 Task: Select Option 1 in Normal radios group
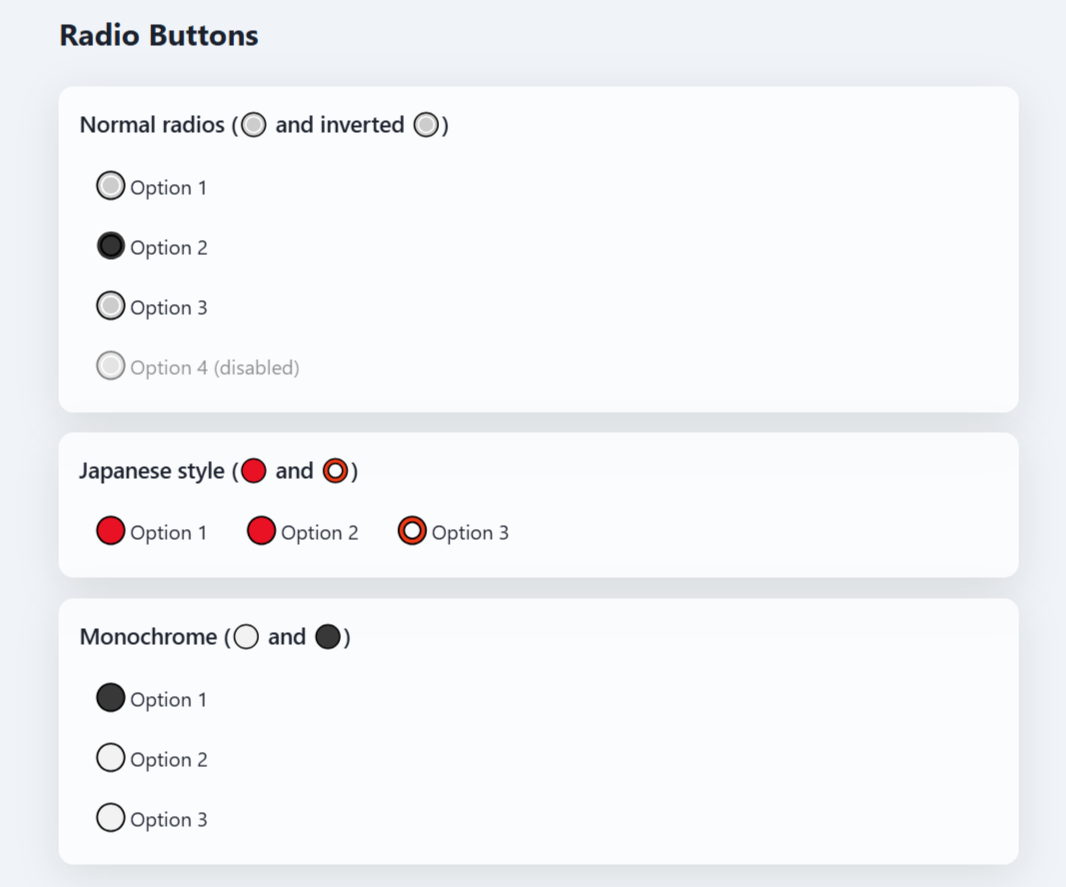[x=111, y=185]
